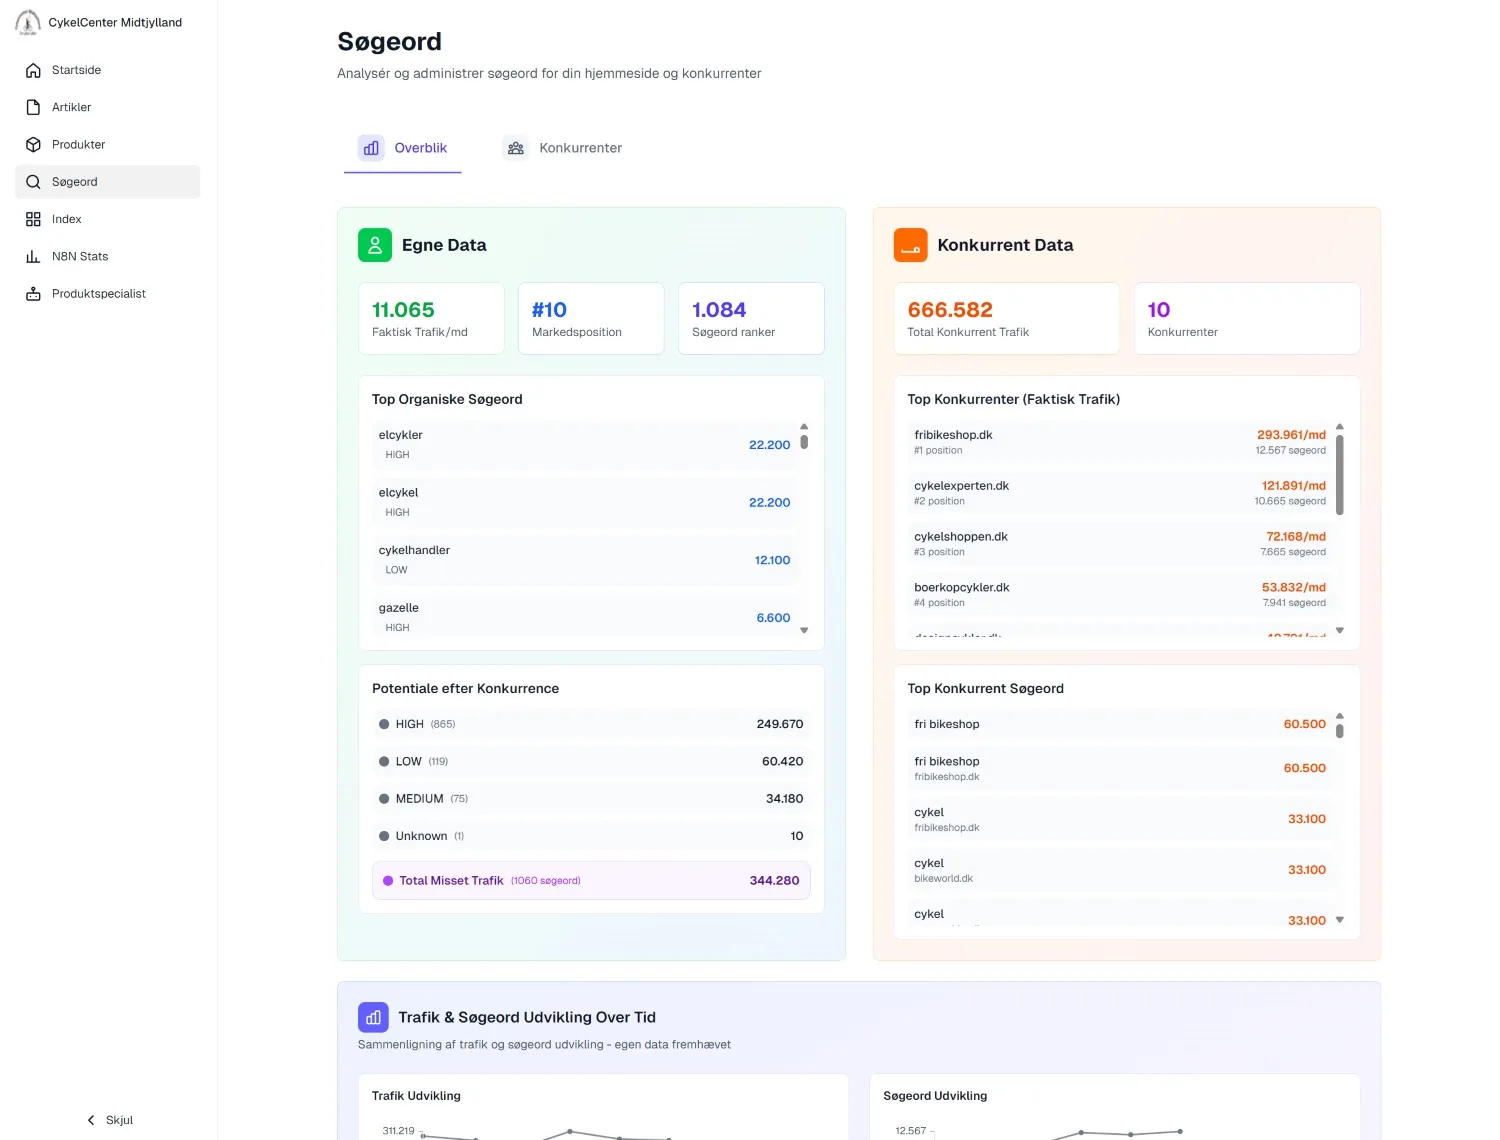Click the green Egne Data user icon

point(375,245)
